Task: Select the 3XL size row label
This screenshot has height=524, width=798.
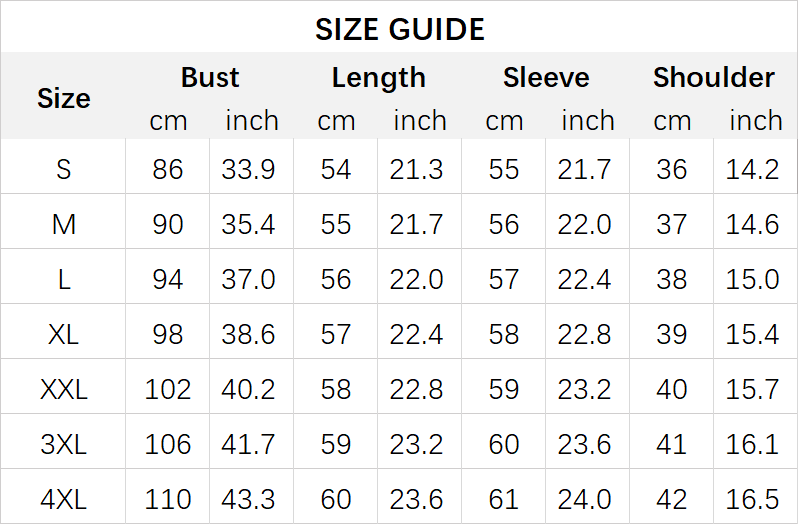Action: pyautogui.click(x=63, y=443)
